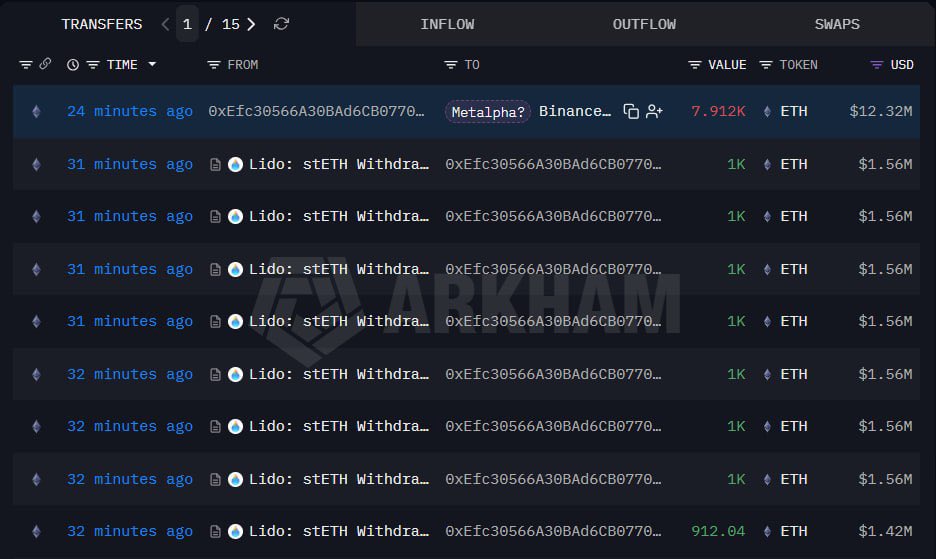The image size is (936, 559).
Task: Click the TIME column header label
Action: (x=122, y=64)
